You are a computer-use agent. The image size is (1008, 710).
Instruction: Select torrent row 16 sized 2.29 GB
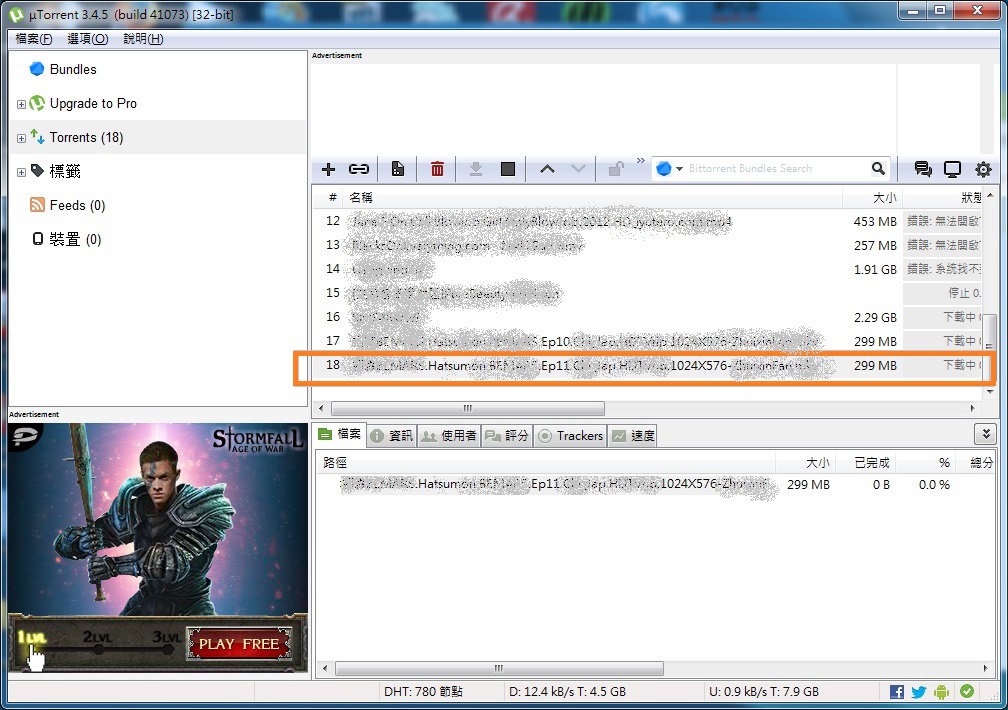click(649, 317)
